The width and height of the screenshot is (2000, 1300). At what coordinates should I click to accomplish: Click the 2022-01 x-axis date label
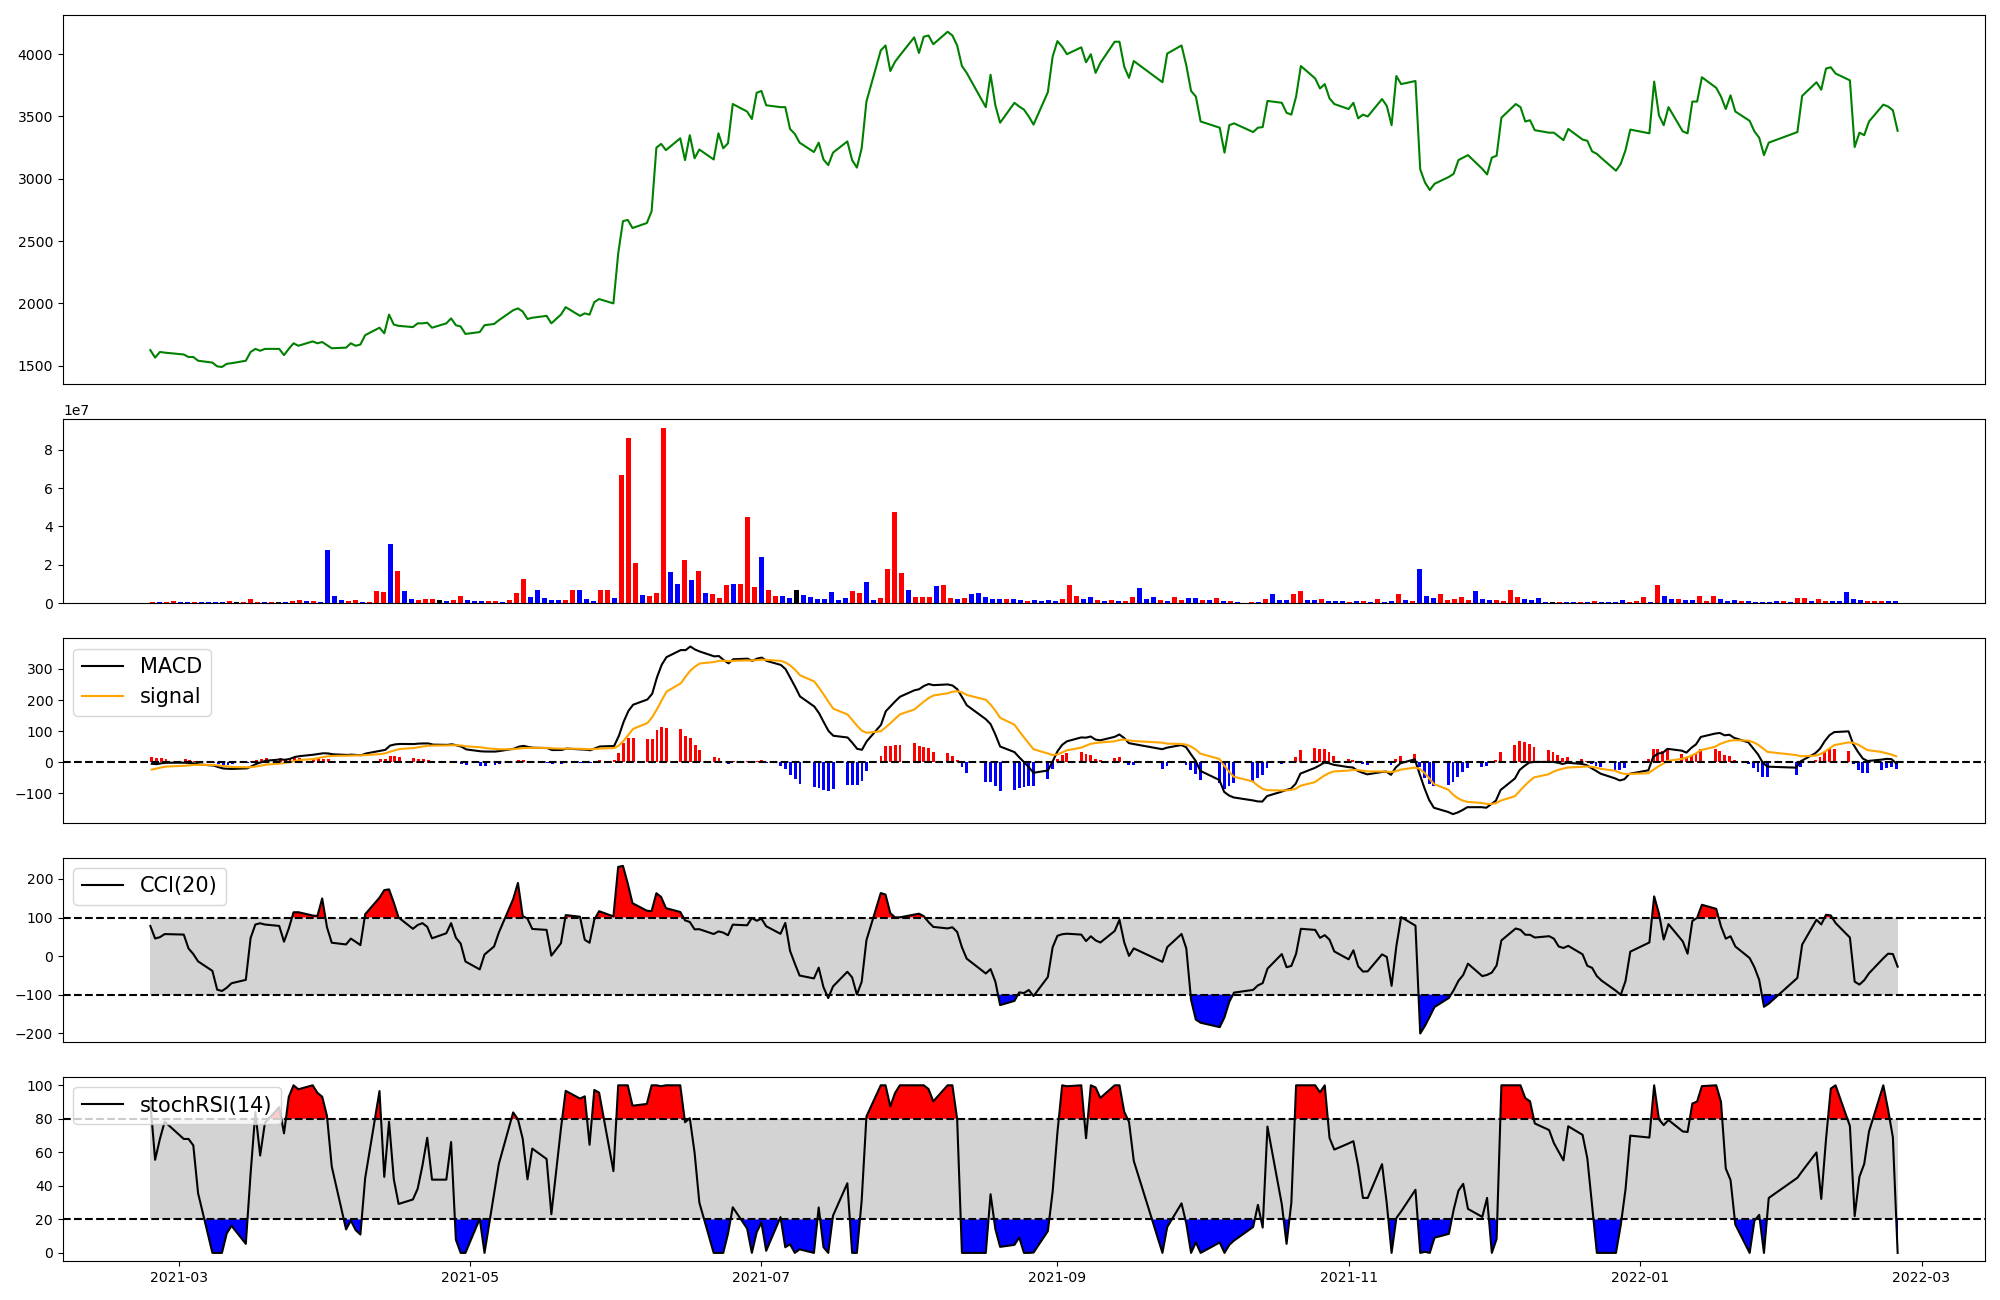click(x=1640, y=1277)
